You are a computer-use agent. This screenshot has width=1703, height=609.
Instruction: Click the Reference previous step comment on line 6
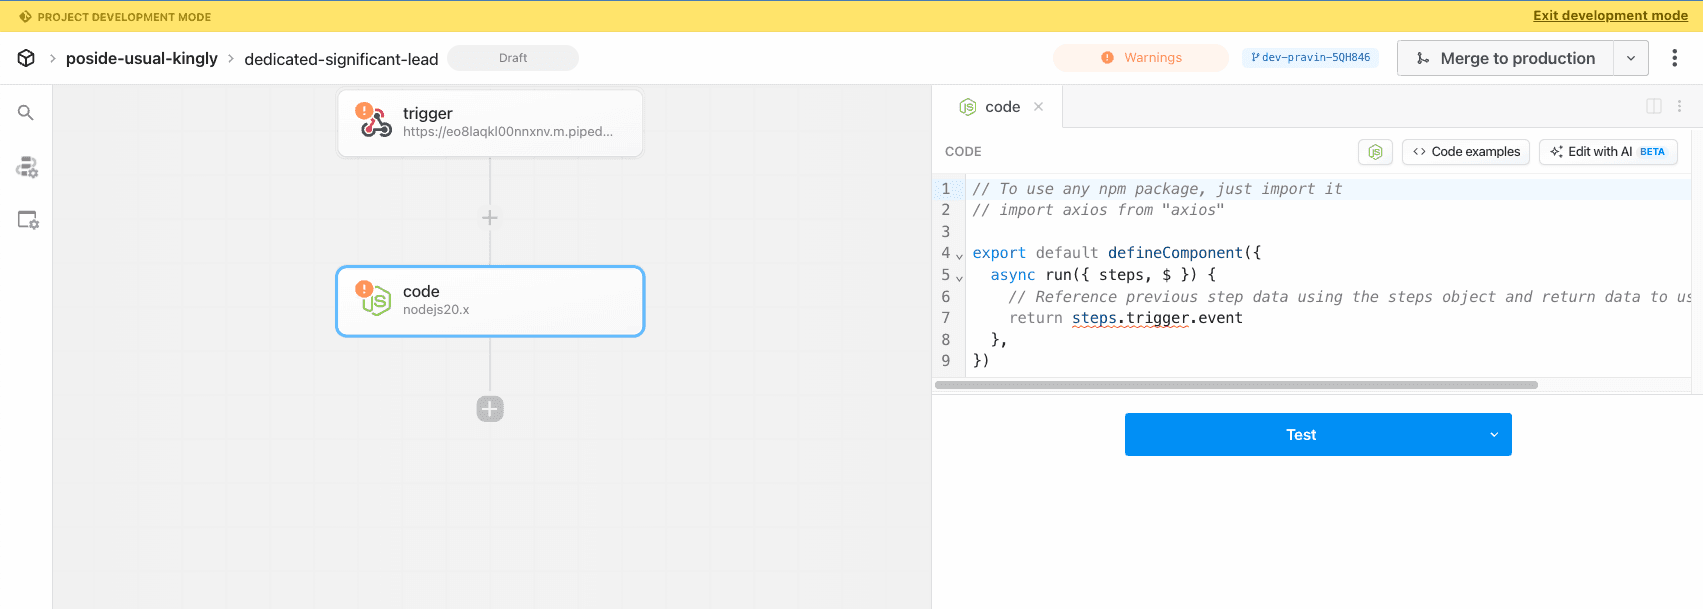click(x=1350, y=297)
